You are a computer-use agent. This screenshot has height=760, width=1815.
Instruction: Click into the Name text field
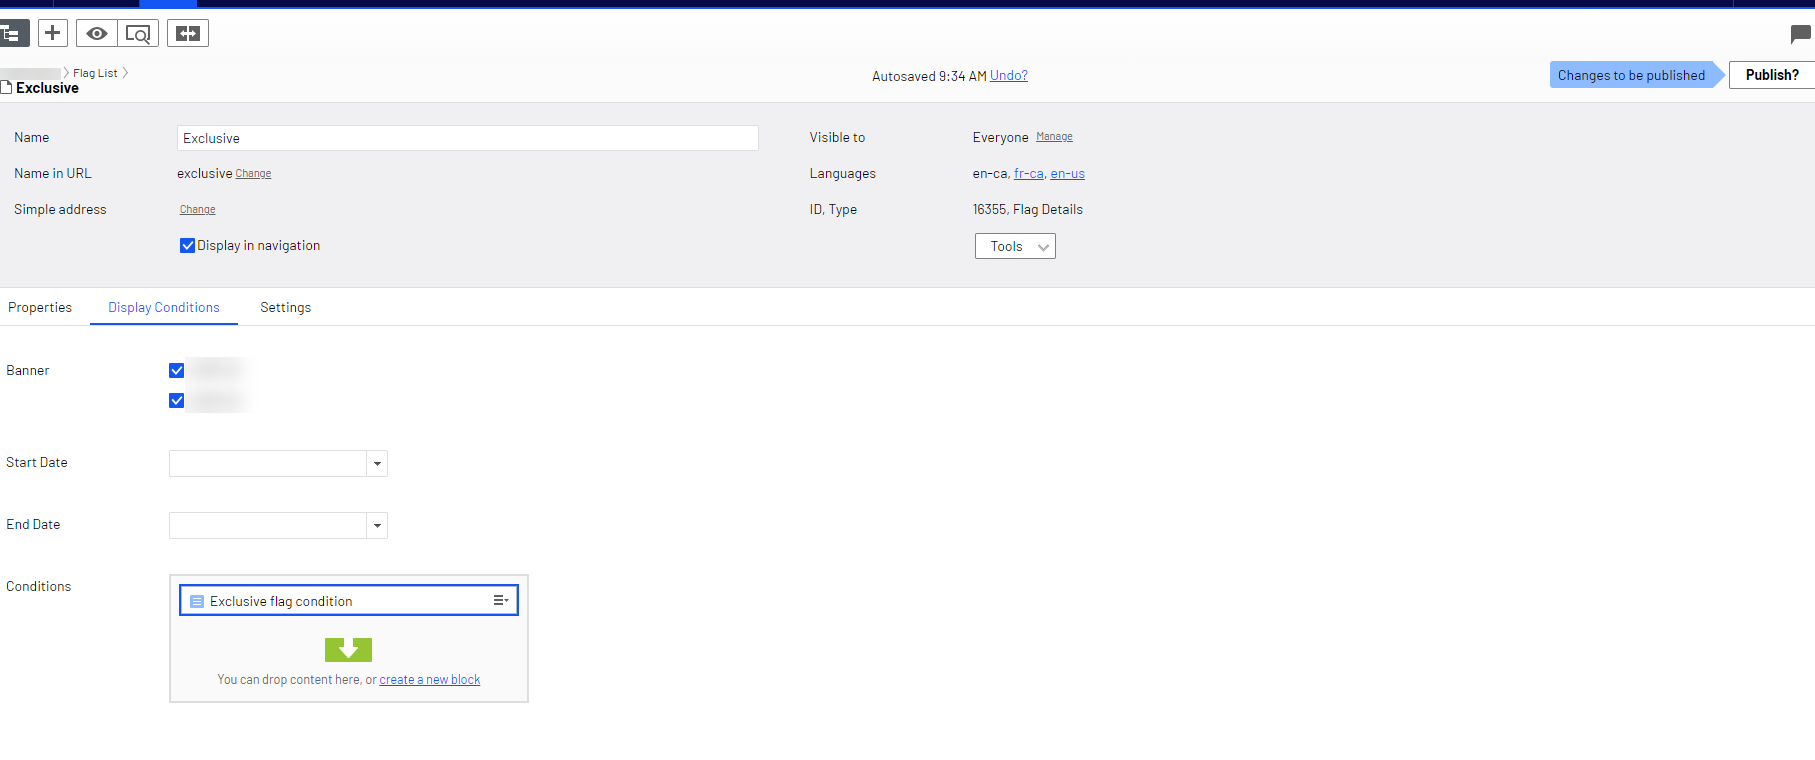(x=467, y=139)
